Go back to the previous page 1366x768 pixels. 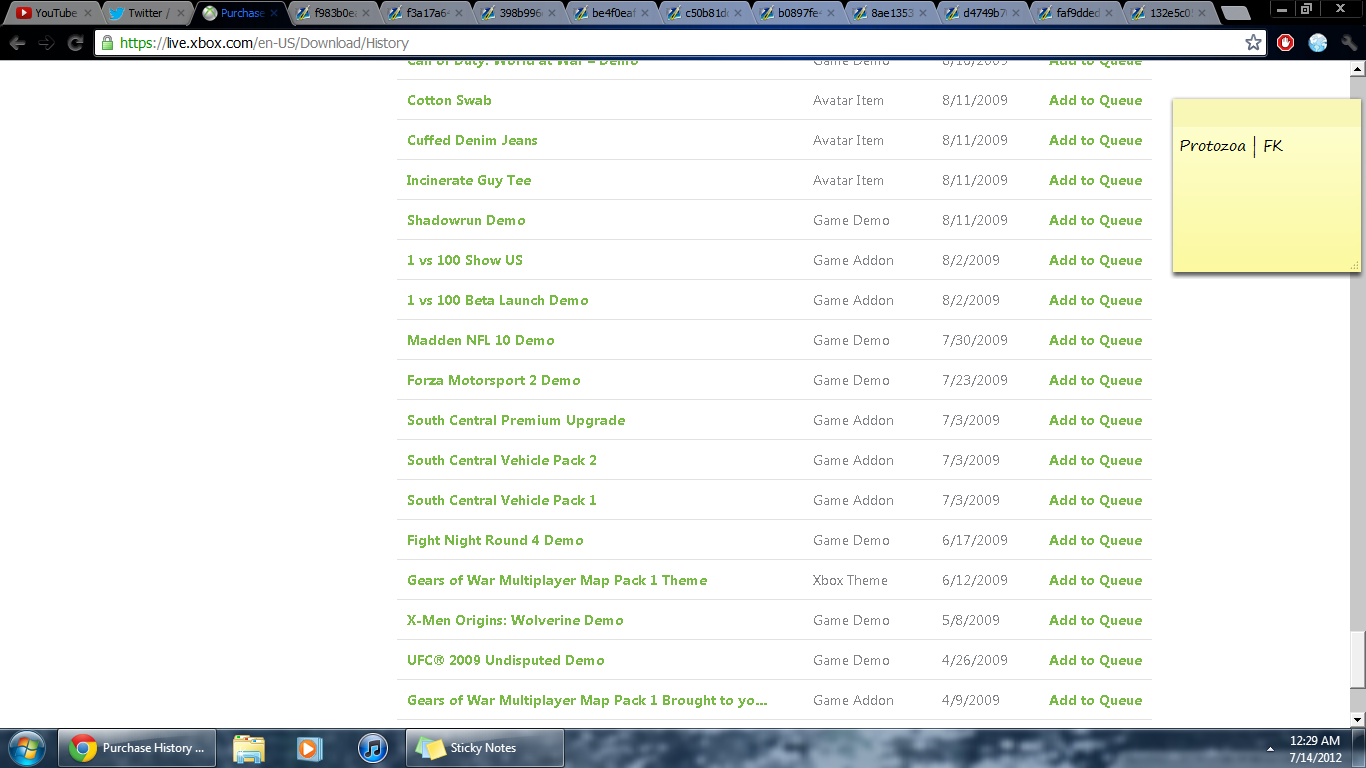[x=18, y=43]
